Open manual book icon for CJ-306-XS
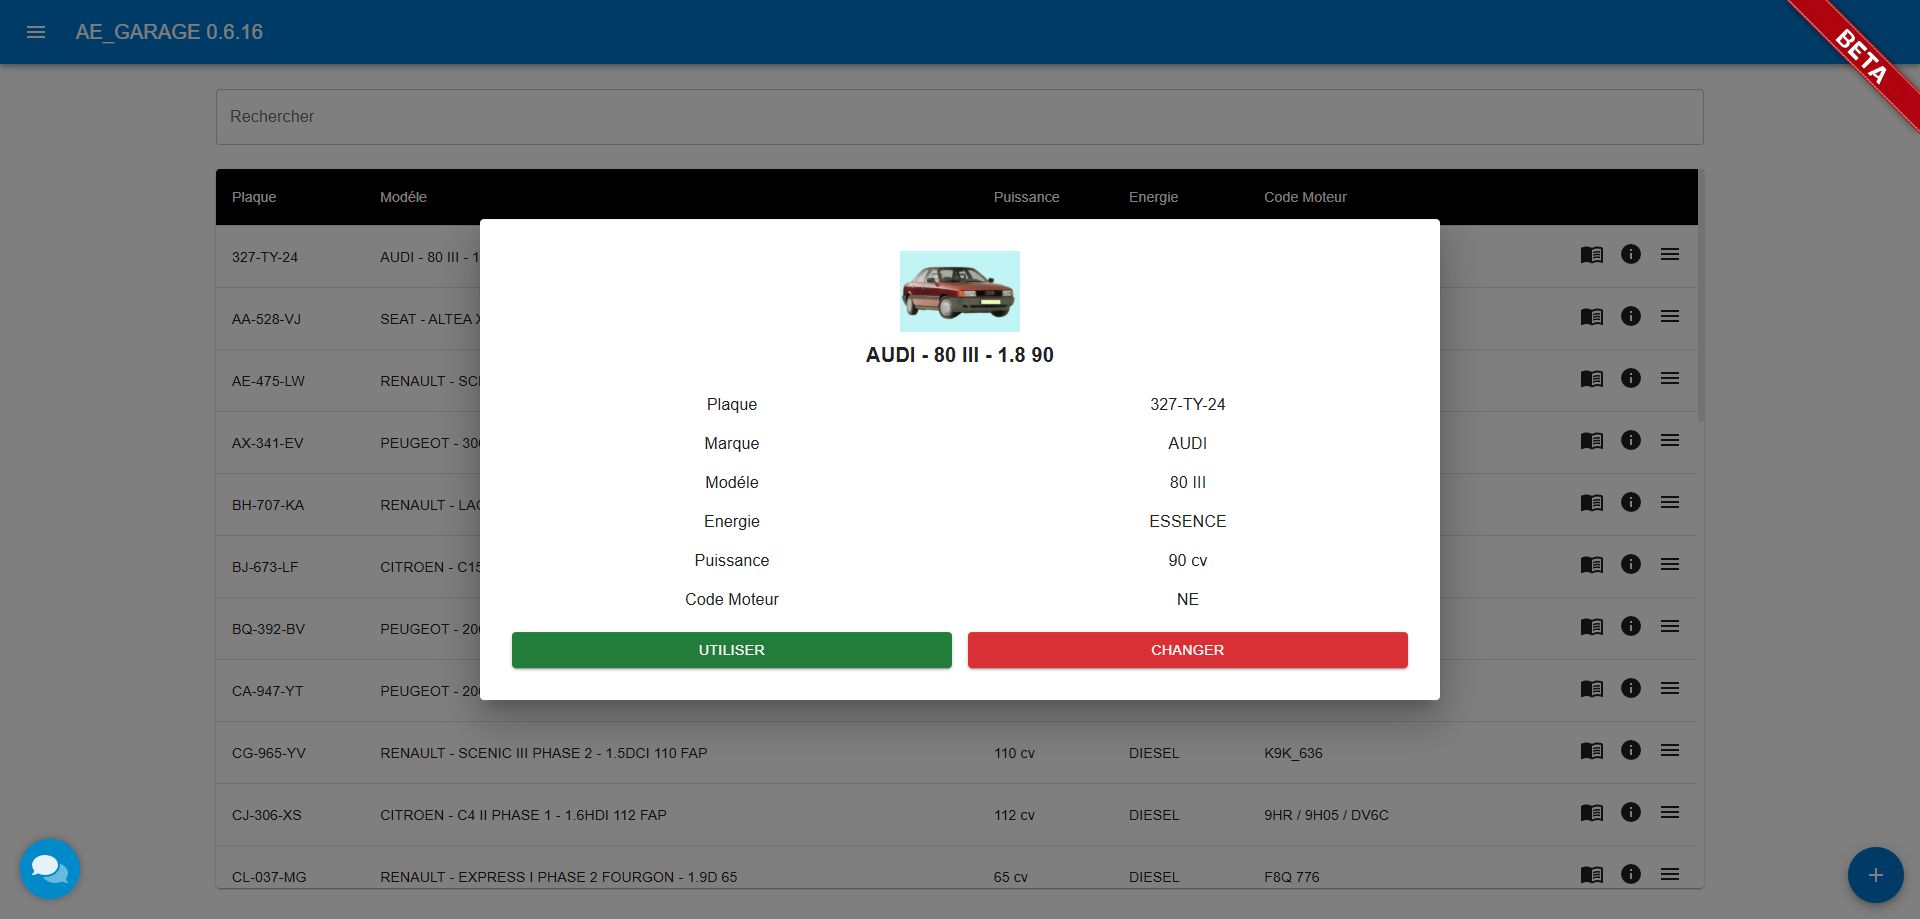Viewport: 1920px width, 919px height. pos(1592,813)
